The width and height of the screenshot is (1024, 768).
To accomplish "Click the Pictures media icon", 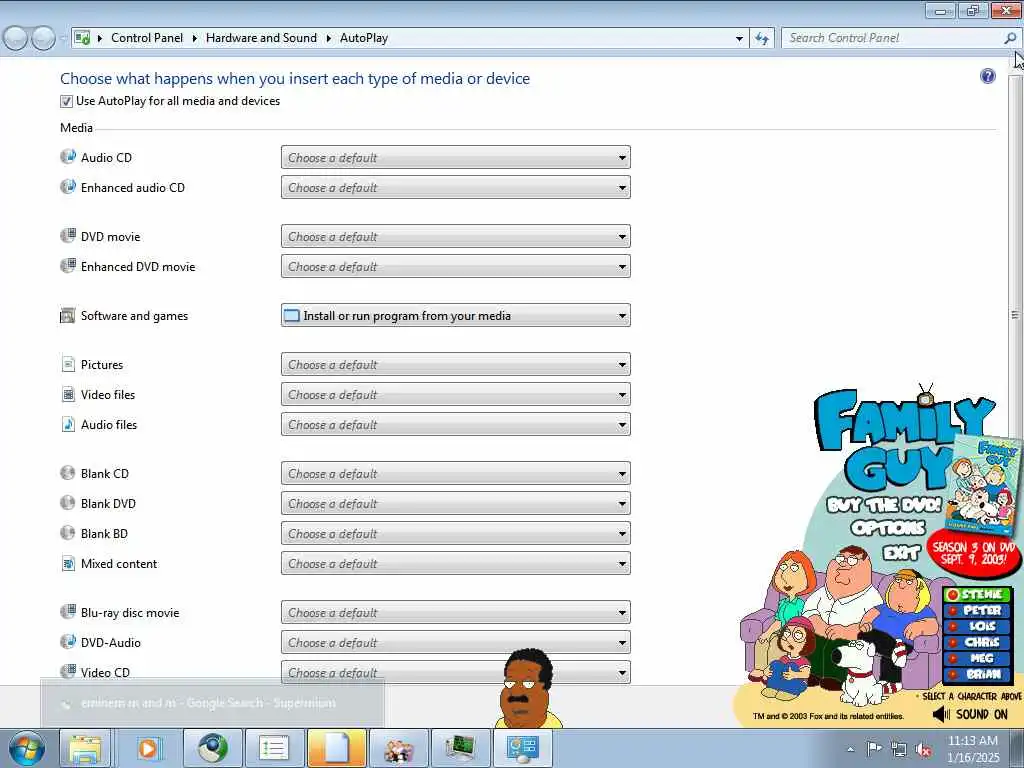I will 68,364.
